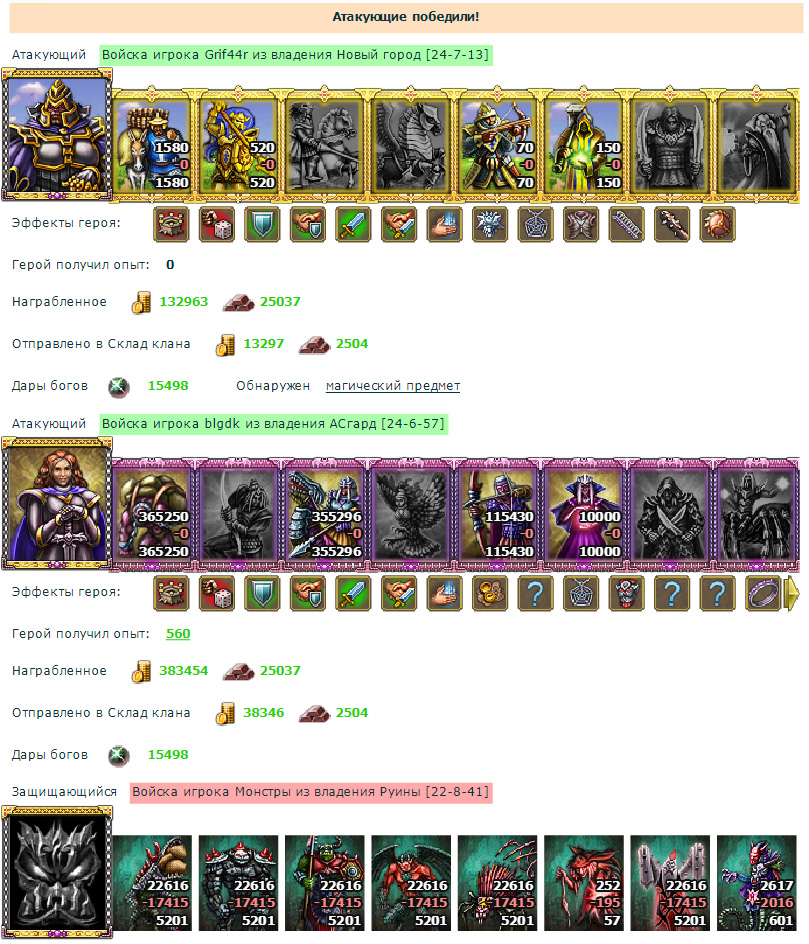The width and height of the screenshot is (809, 944).
Task: Open the магический предмет link
Action: click(393, 386)
